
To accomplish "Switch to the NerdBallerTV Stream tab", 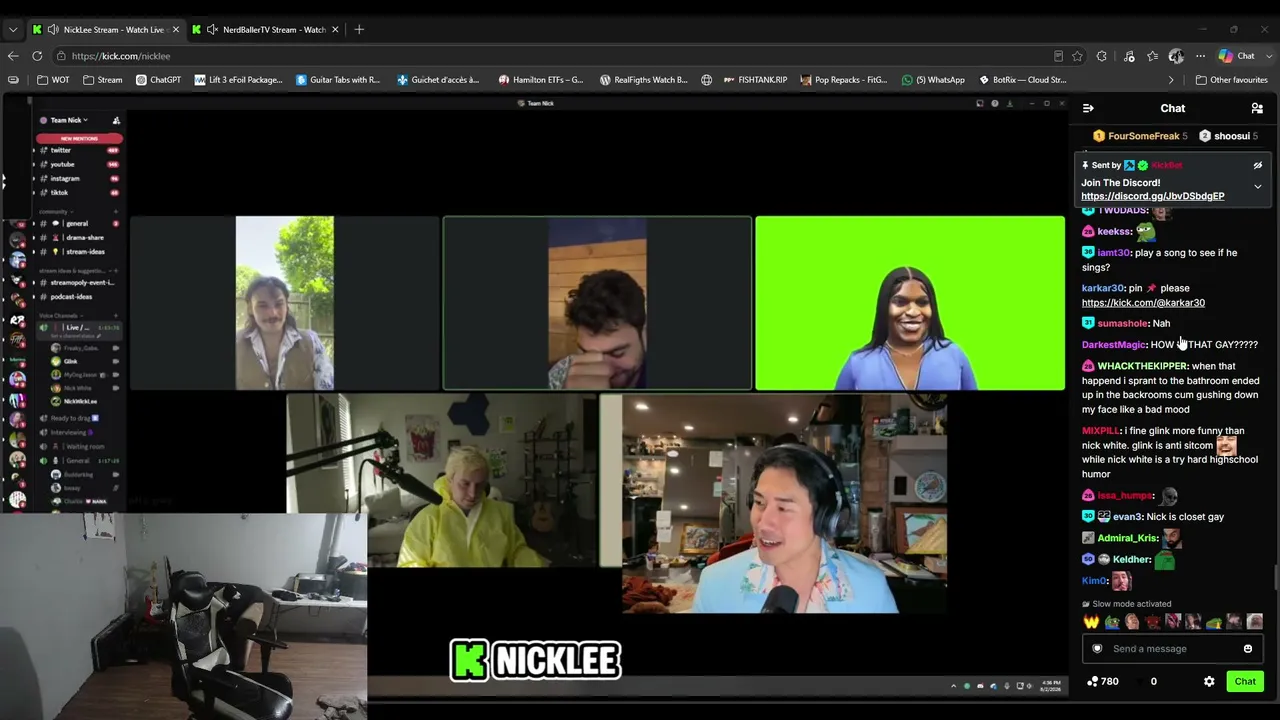I will (x=266, y=29).
